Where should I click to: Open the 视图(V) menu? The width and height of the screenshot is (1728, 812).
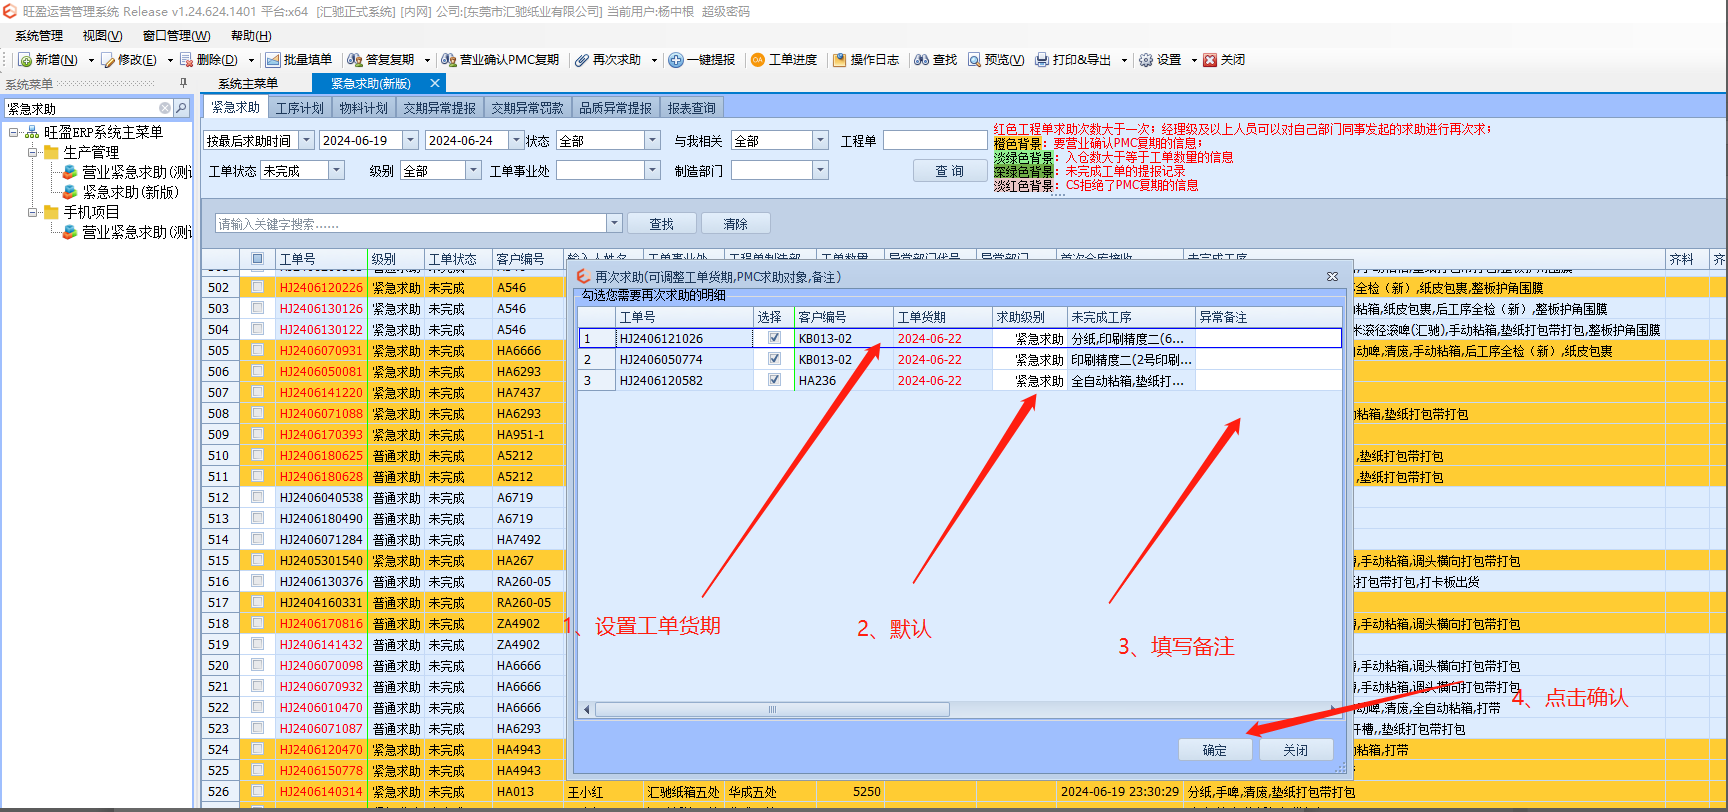[x=102, y=36]
